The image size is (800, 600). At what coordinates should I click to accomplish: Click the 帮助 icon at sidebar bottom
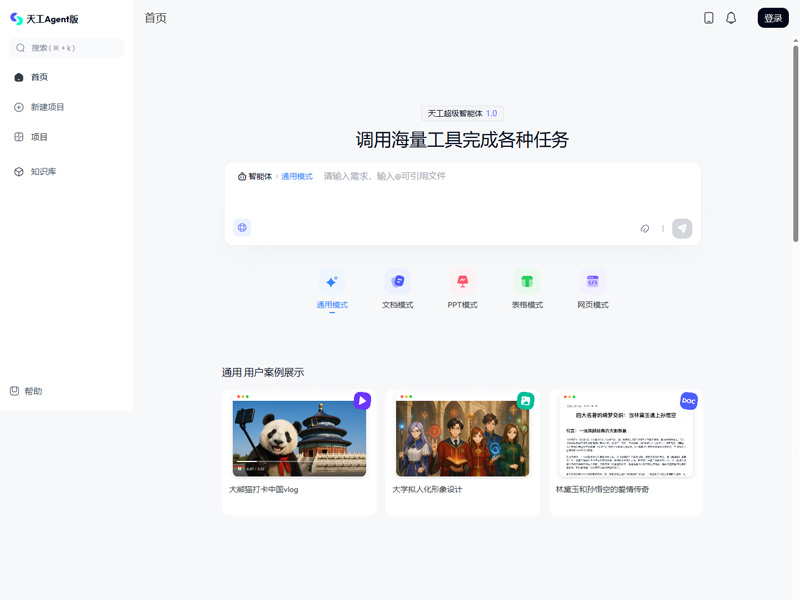coord(13,390)
